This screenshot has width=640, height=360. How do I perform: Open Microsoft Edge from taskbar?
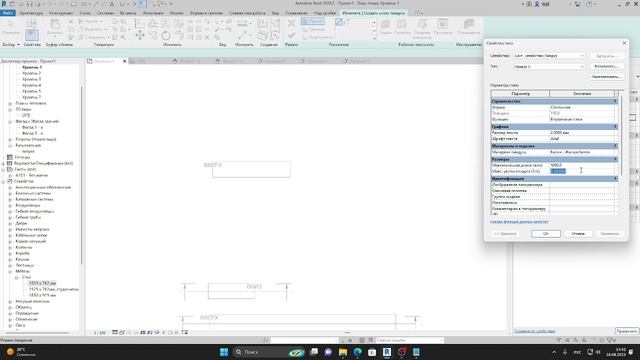358,352
